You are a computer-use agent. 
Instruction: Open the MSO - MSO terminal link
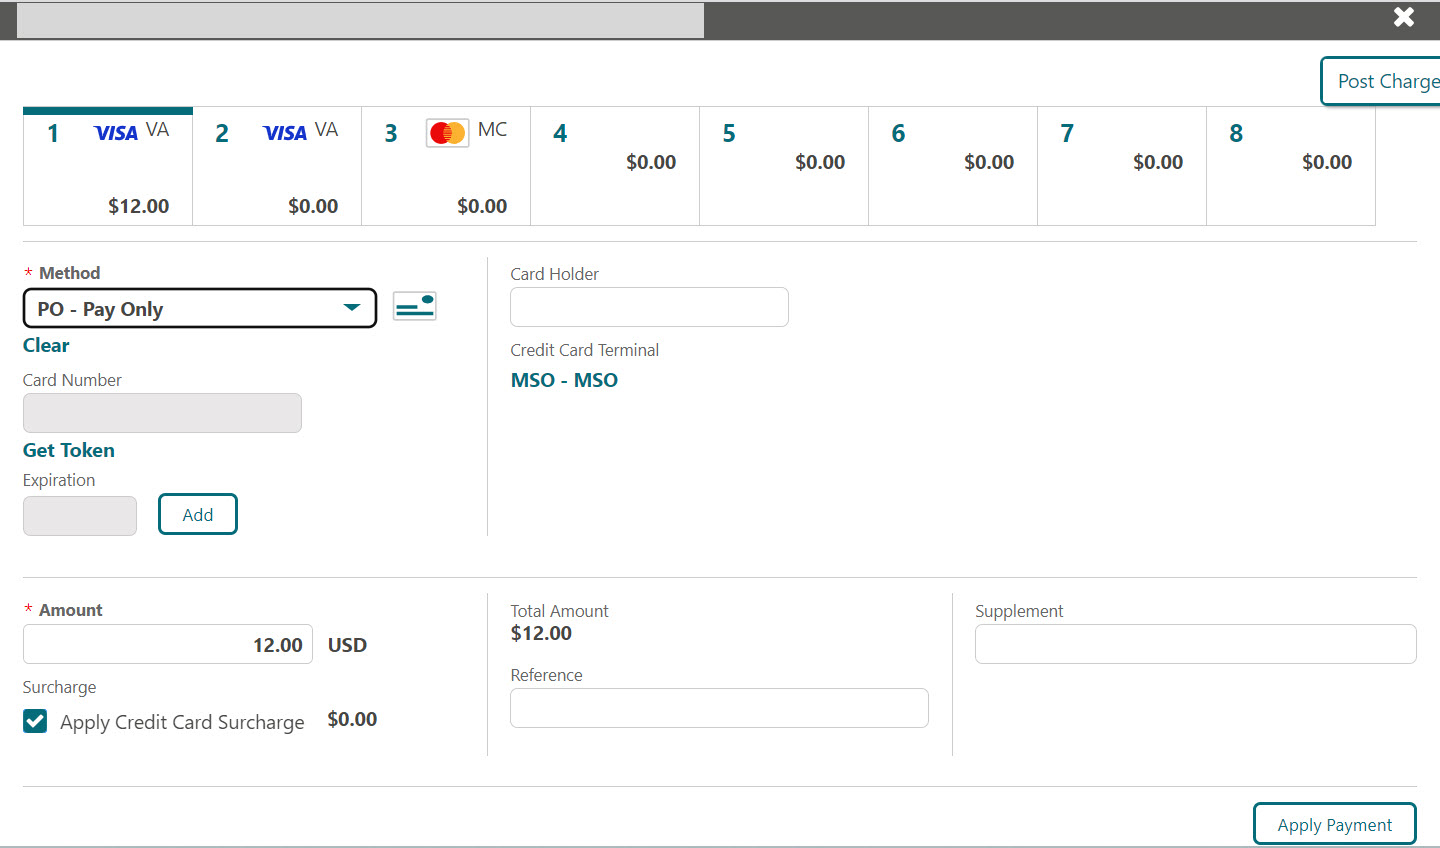tap(564, 380)
